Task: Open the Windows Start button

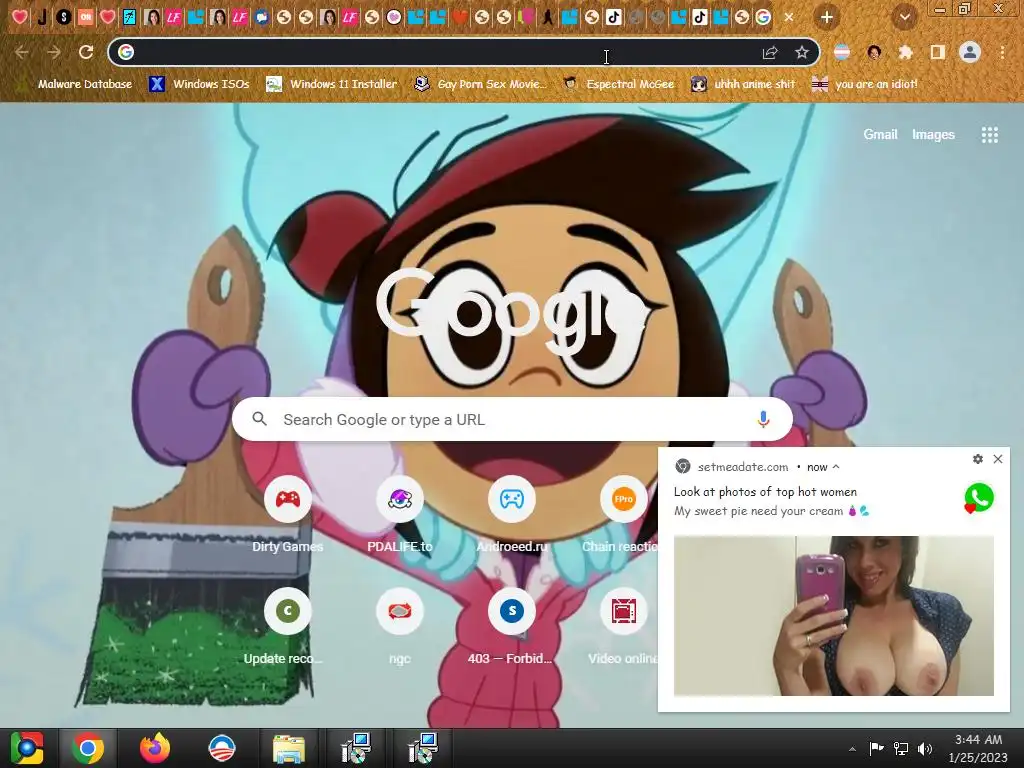Action: [26, 748]
